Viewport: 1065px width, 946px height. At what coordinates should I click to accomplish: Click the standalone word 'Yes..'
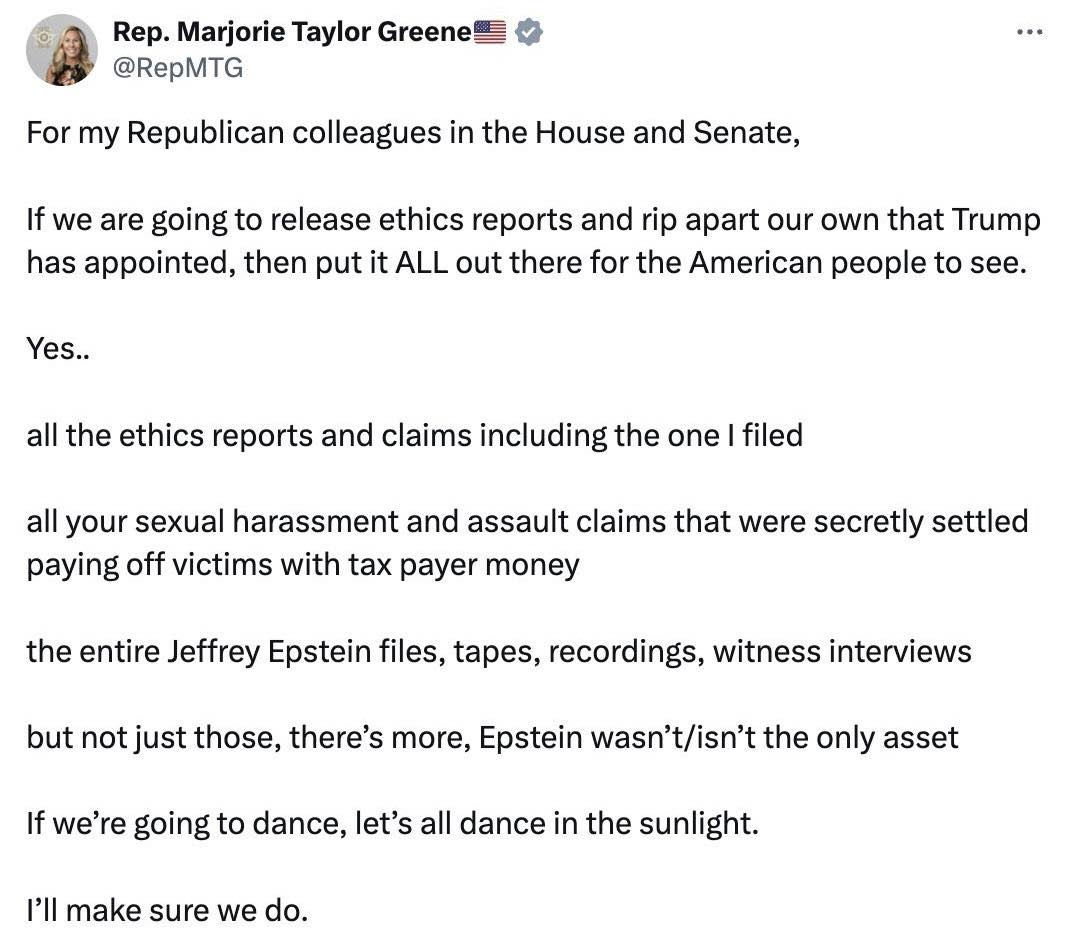point(53,349)
